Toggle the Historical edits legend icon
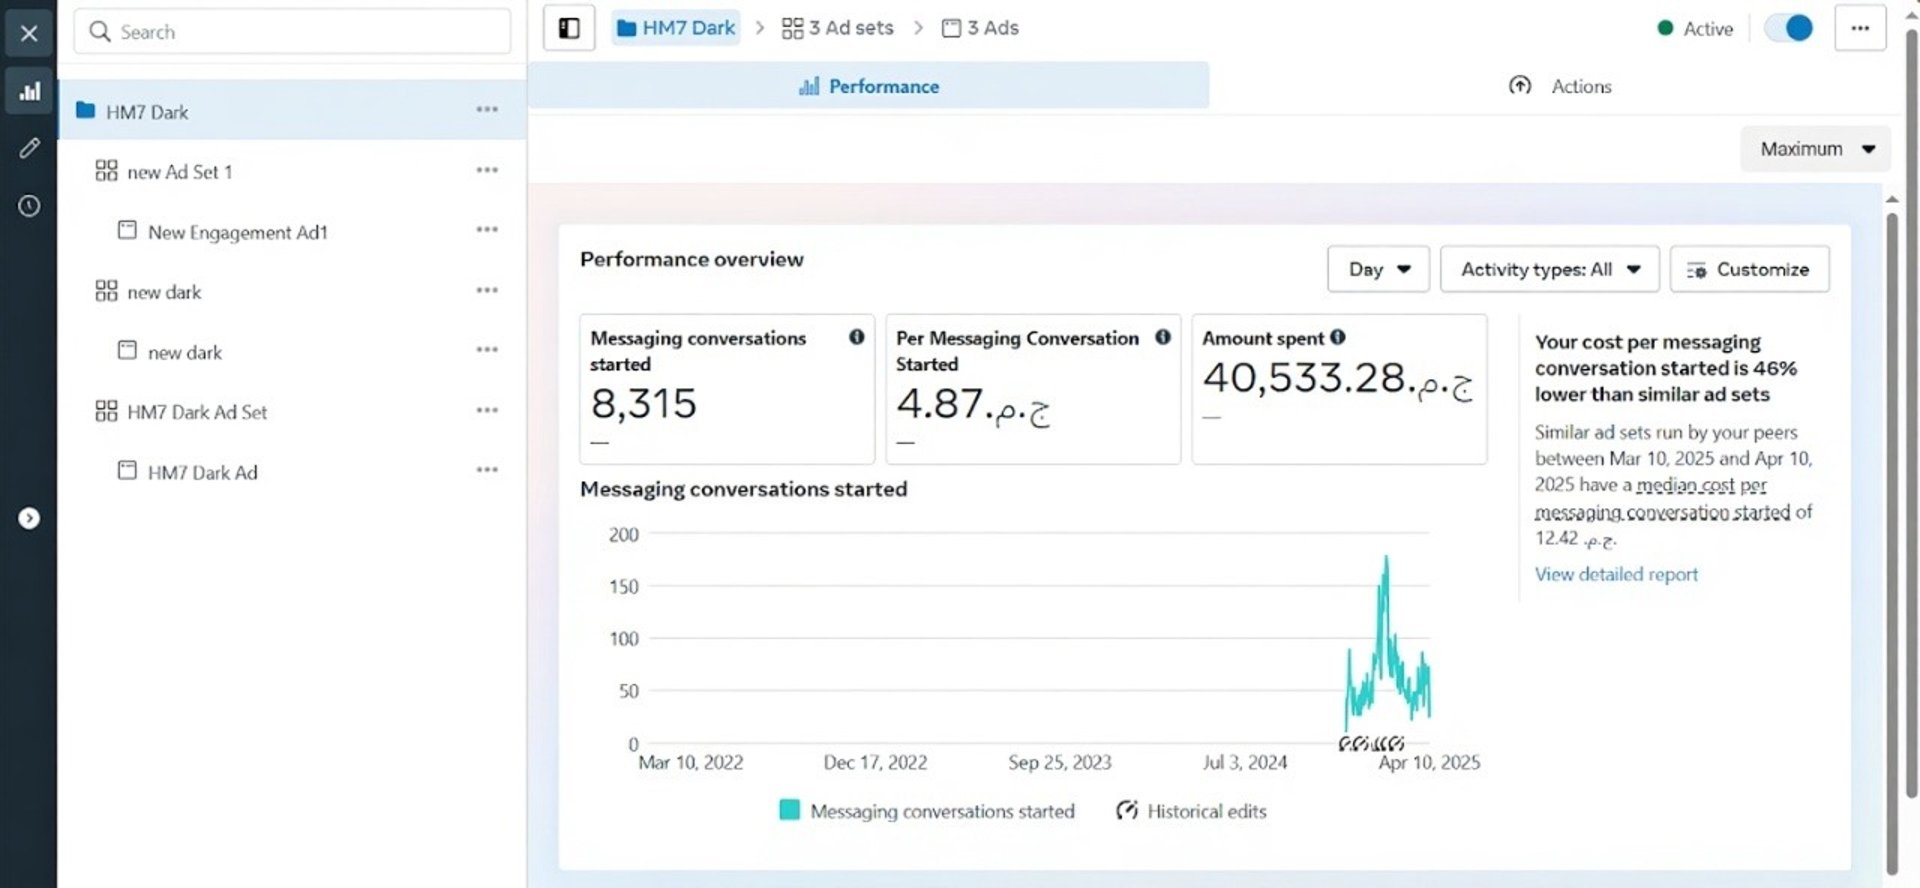This screenshot has width=1920, height=888. click(1127, 810)
